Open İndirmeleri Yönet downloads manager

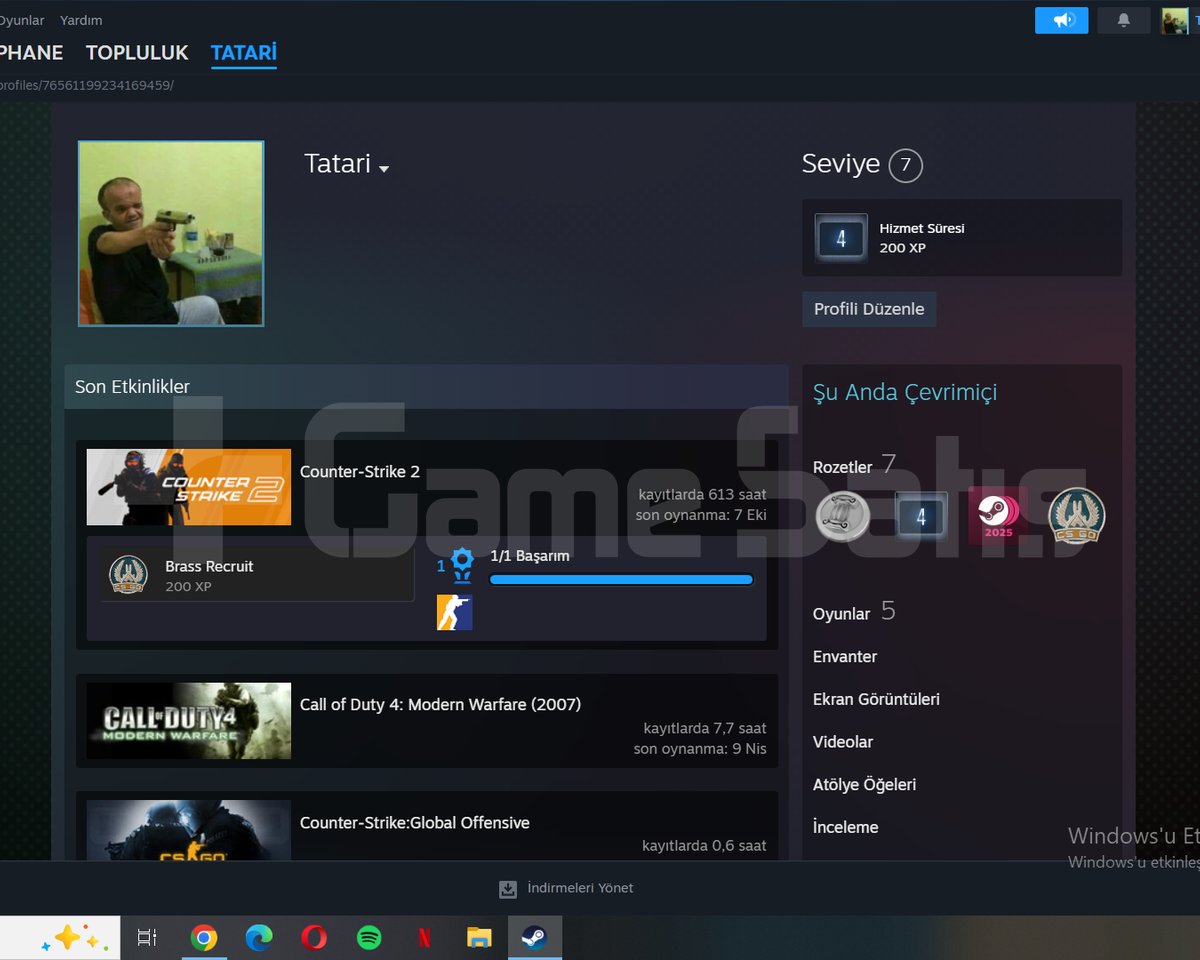point(580,888)
